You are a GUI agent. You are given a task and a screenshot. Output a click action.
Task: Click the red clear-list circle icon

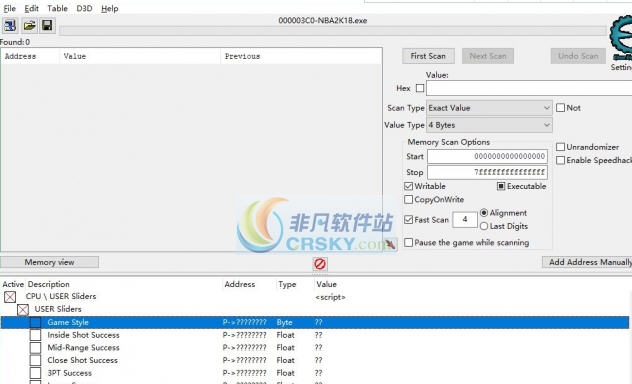pos(320,264)
